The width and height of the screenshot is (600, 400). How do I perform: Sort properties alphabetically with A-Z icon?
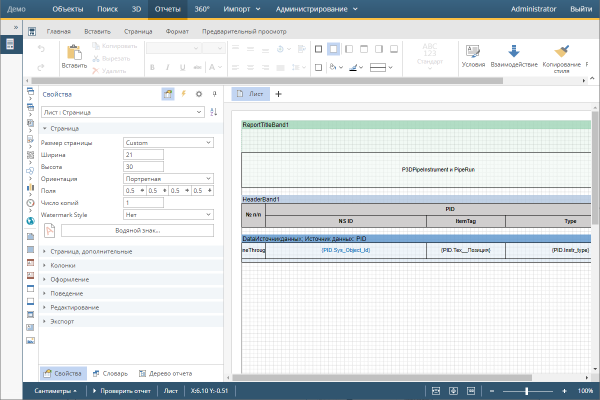coord(214,113)
